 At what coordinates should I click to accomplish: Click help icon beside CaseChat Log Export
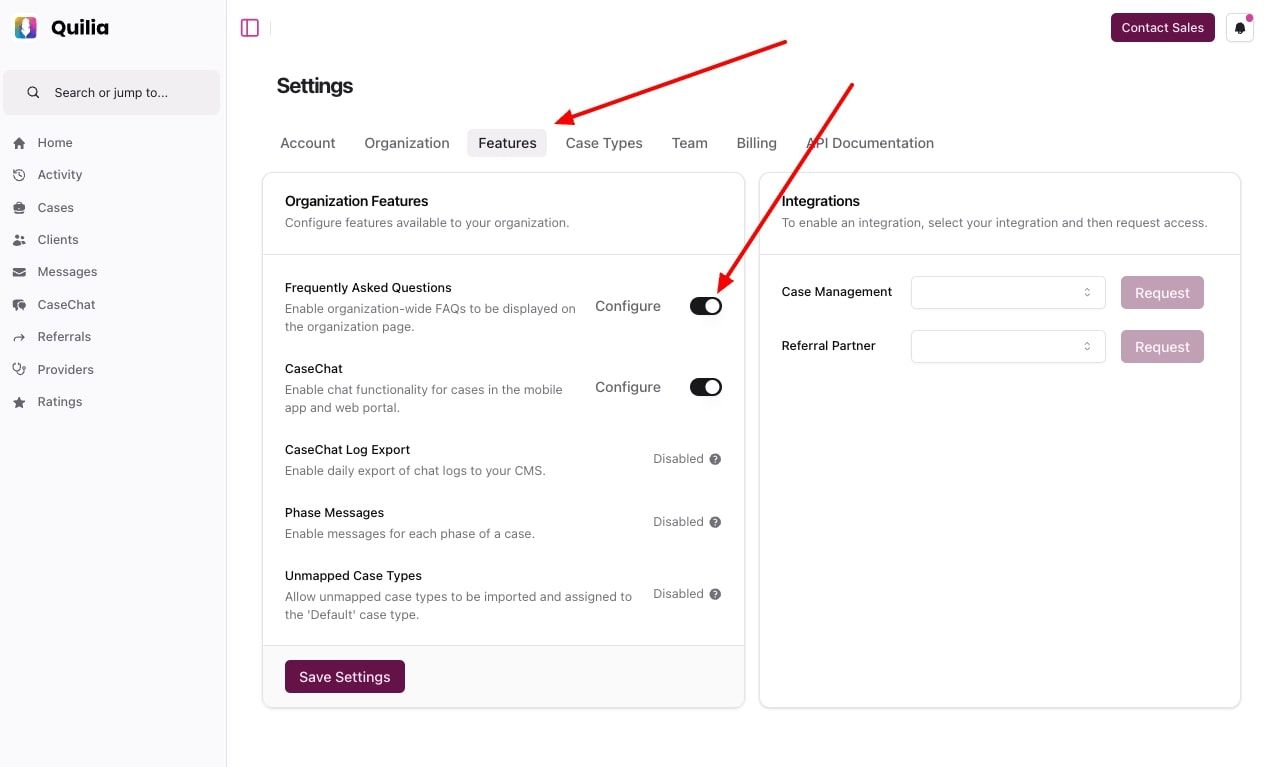[x=715, y=459]
